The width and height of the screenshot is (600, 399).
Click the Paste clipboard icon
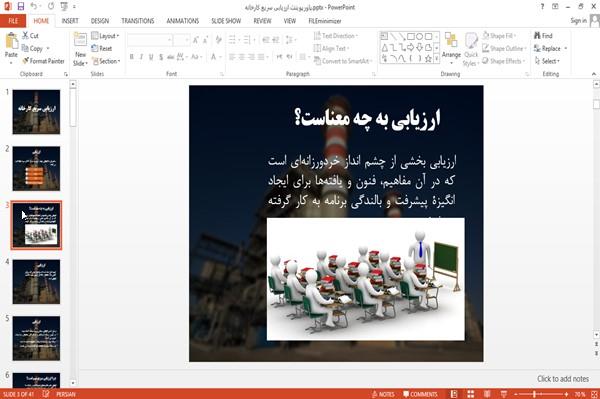[11, 41]
